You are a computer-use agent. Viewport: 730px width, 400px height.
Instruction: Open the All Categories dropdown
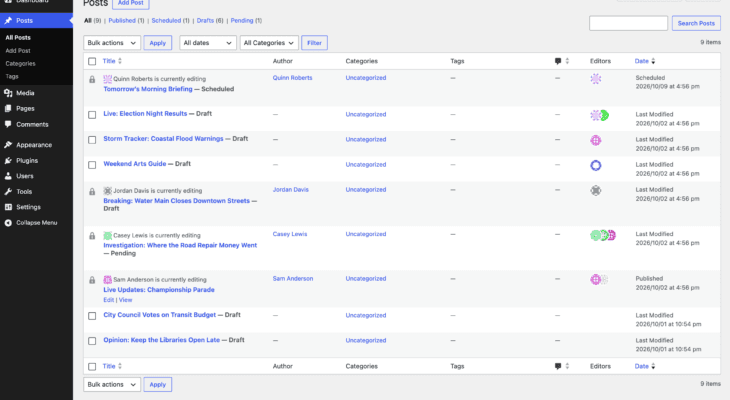click(269, 43)
